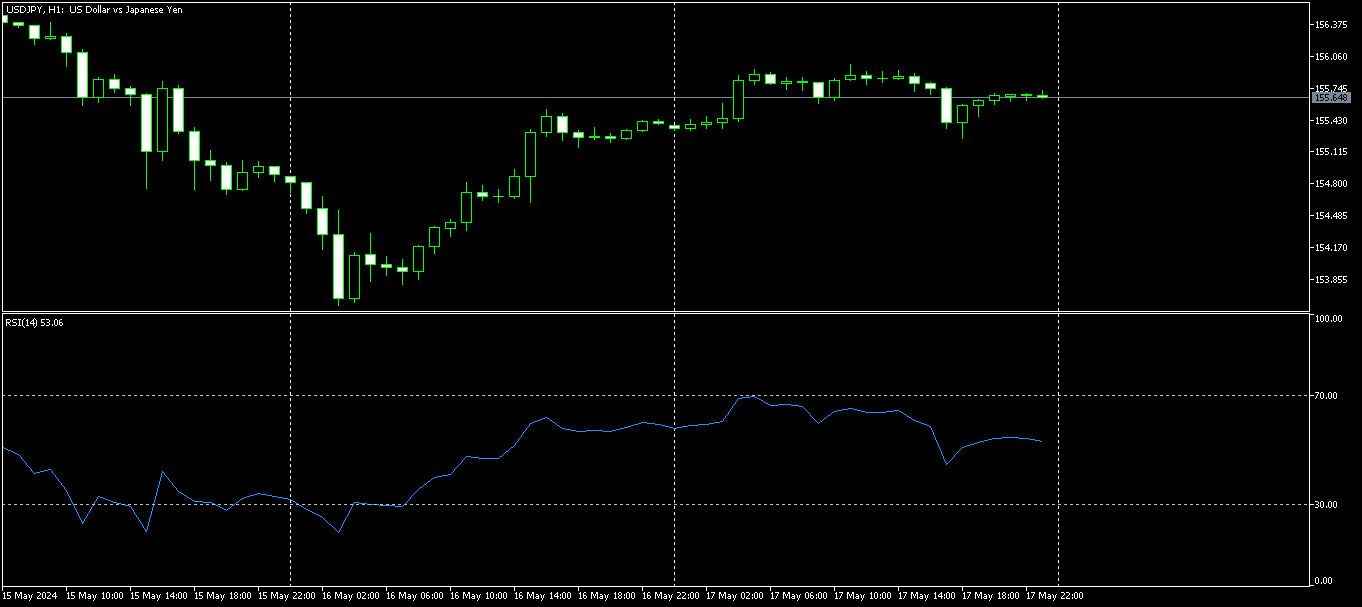Click the 17 May 02:00 time axis label
Screen dimensions: 1362x607
[x=733, y=596]
